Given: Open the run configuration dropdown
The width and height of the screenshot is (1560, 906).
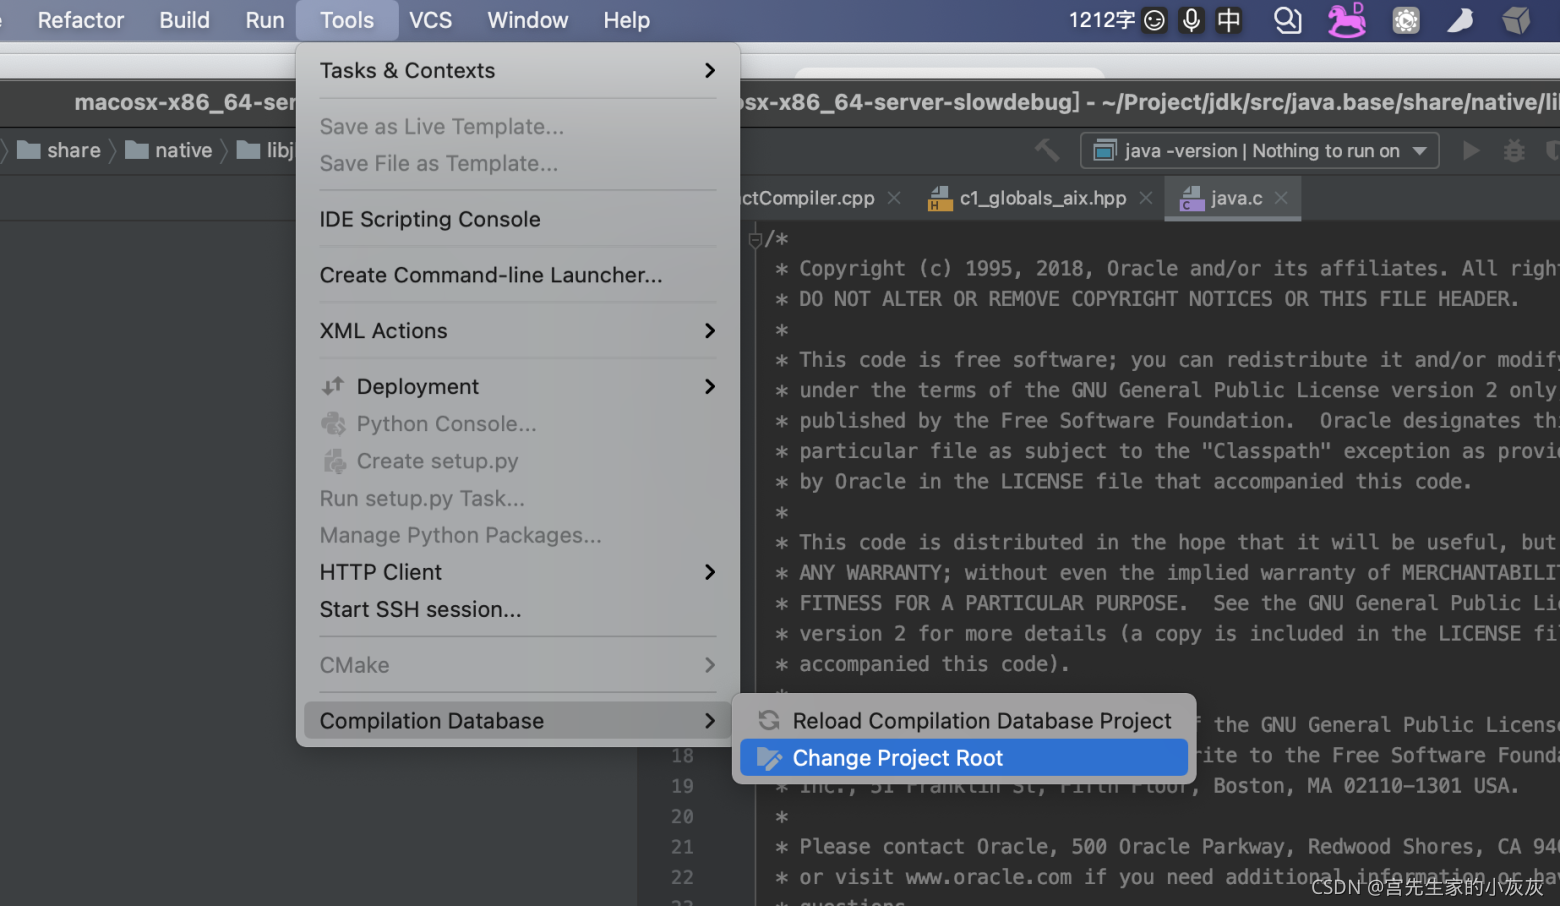Looking at the screenshot, I should (1260, 150).
